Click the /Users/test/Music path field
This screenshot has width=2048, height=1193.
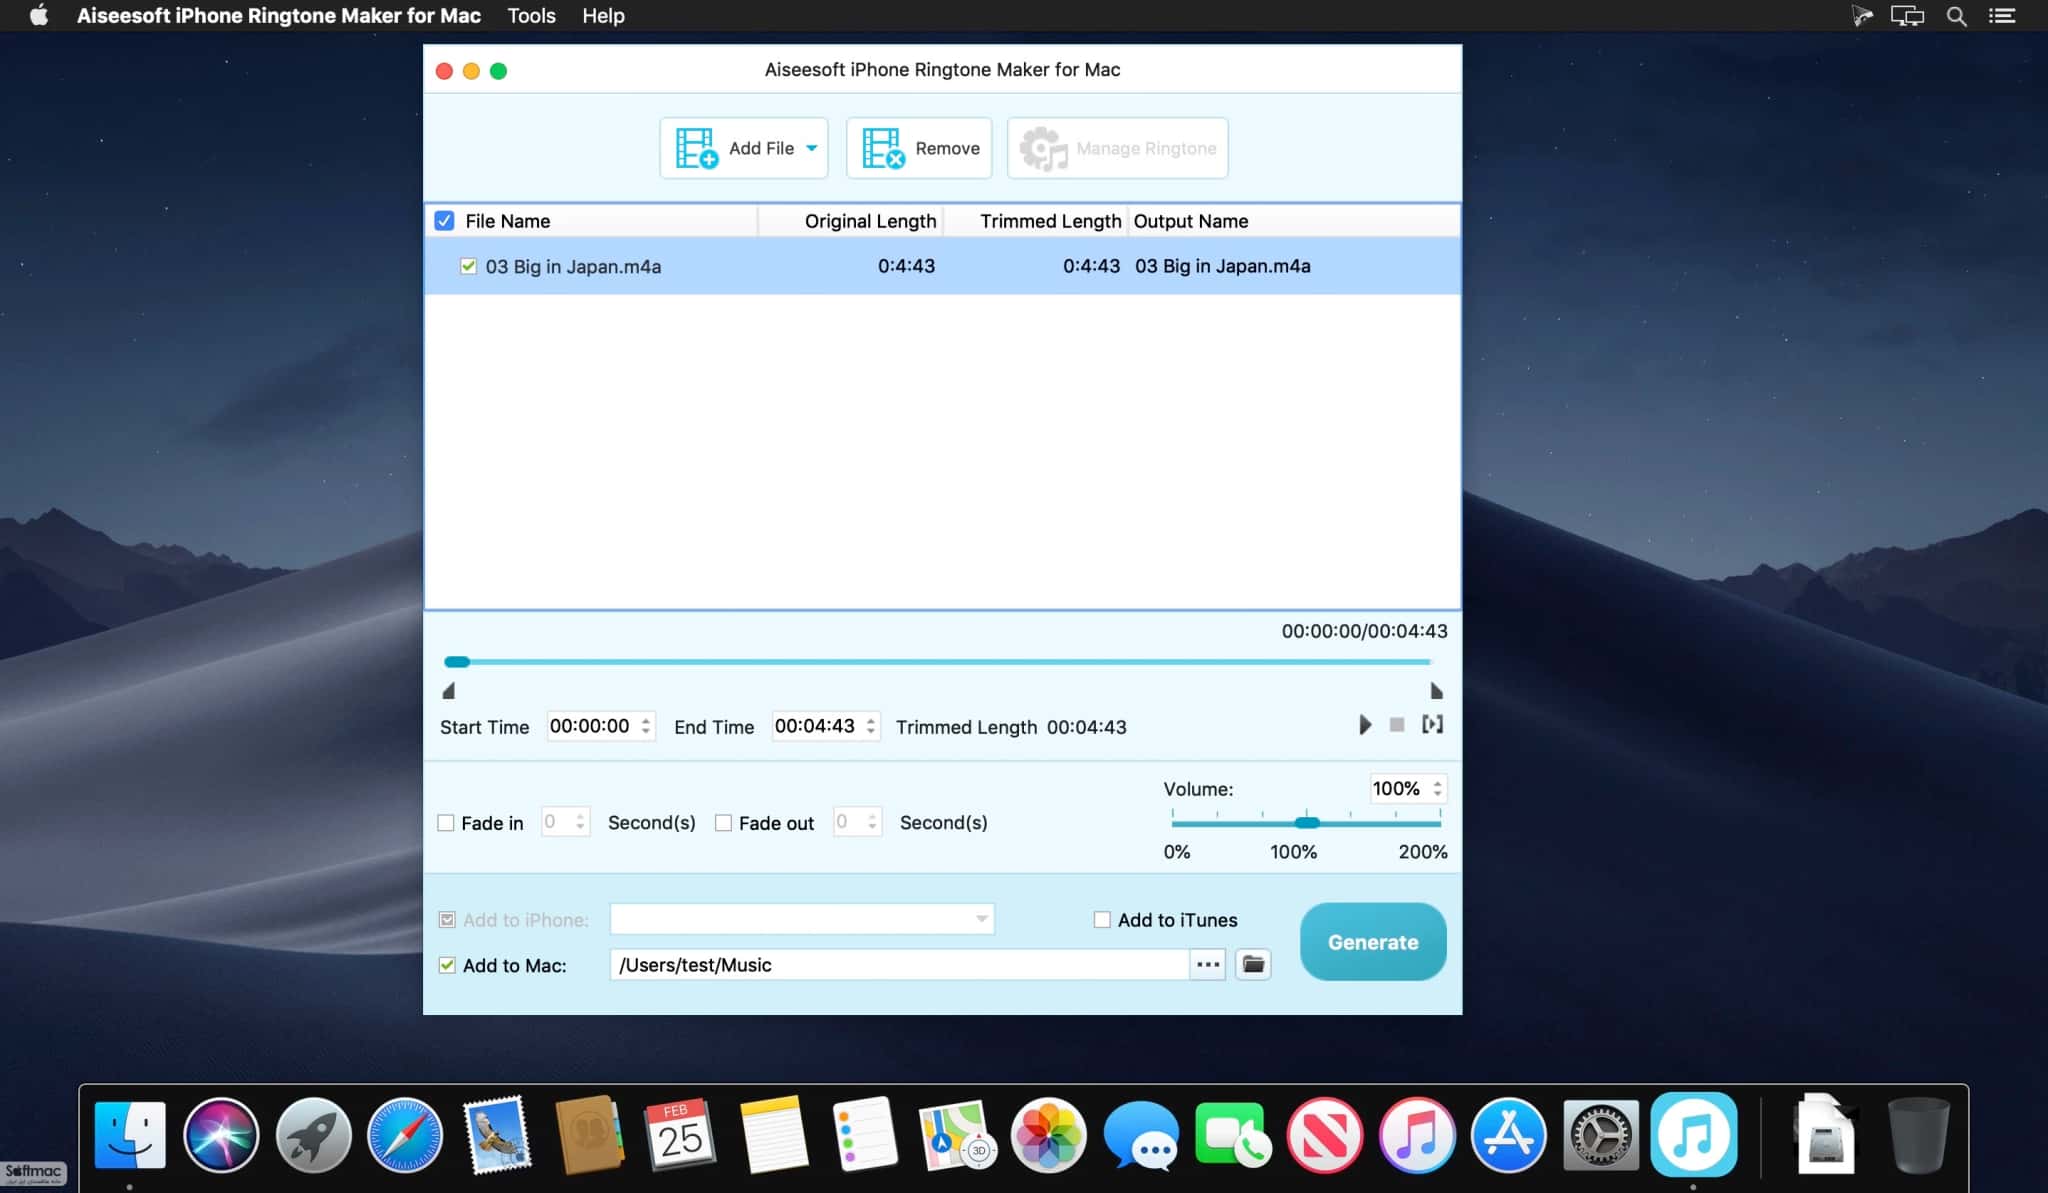(899, 965)
